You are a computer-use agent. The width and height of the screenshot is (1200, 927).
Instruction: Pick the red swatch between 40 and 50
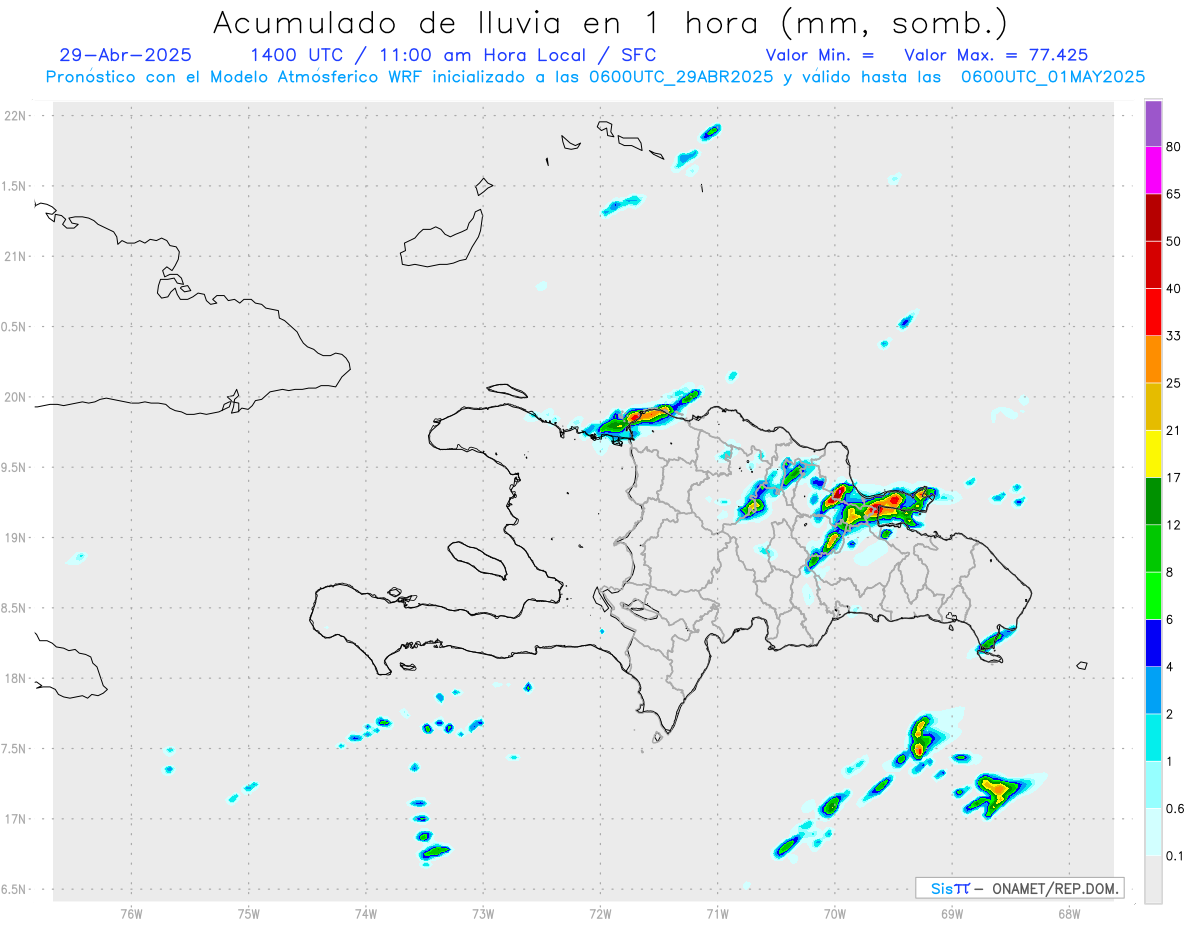pyautogui.click(x=1153, y=265)
